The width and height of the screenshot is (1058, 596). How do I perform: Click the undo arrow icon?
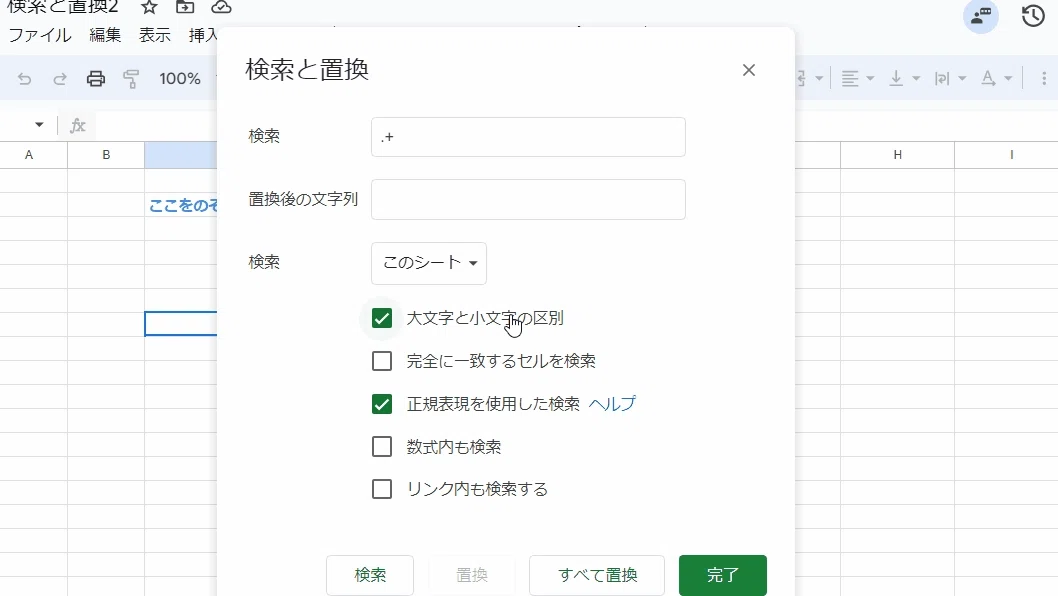[x=24, y=79]
